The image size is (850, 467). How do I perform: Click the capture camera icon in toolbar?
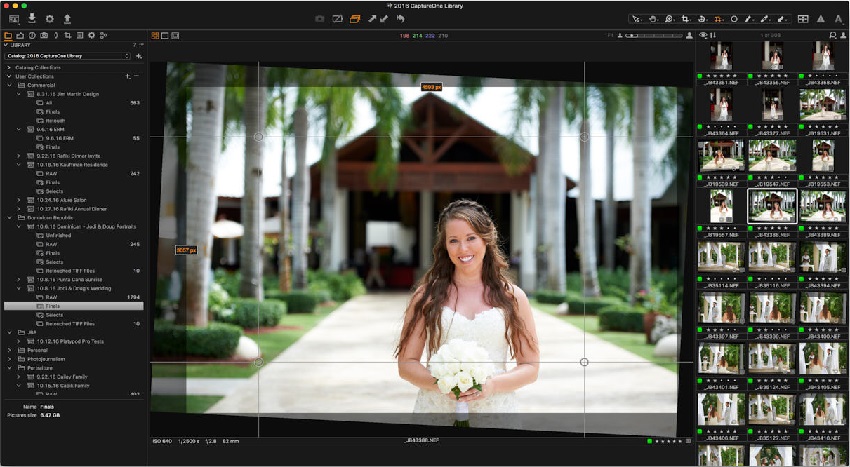click(320, 18)
